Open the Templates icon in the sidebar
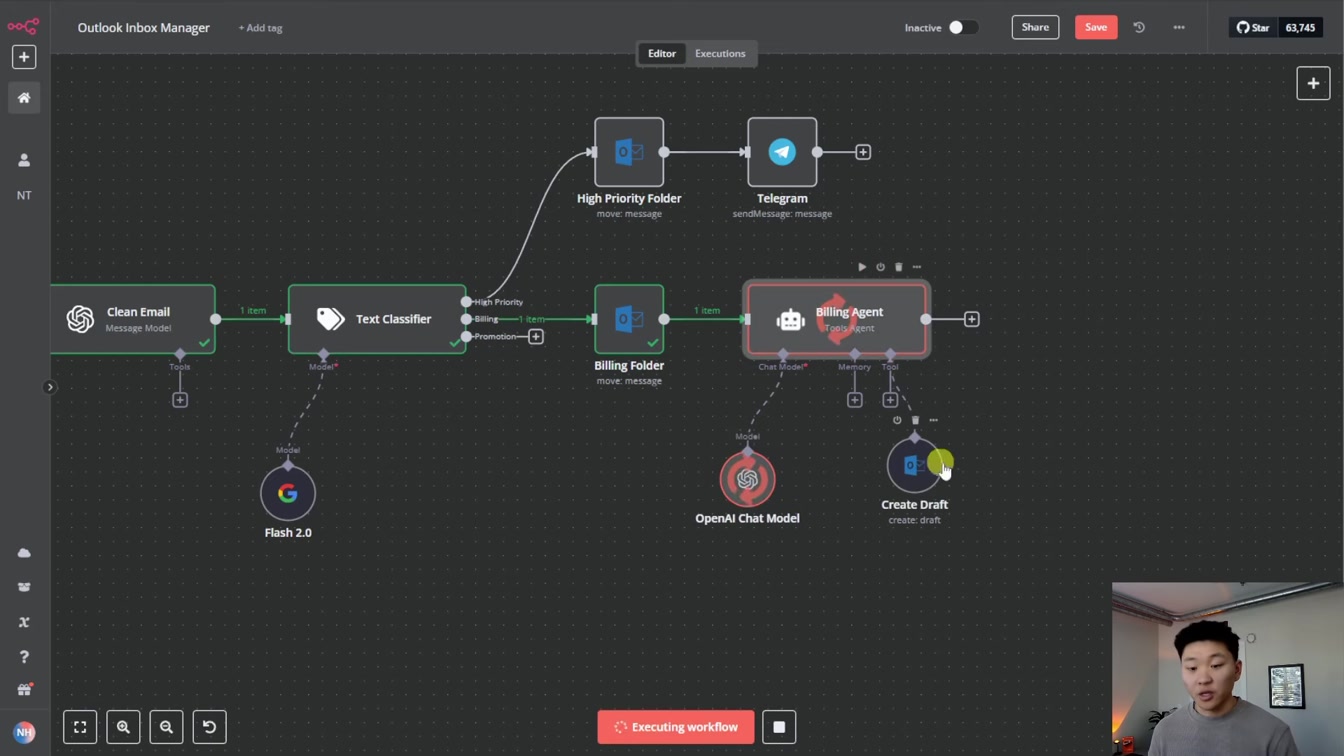Viewport: 1344px width, 756px height. click(24, 587)
